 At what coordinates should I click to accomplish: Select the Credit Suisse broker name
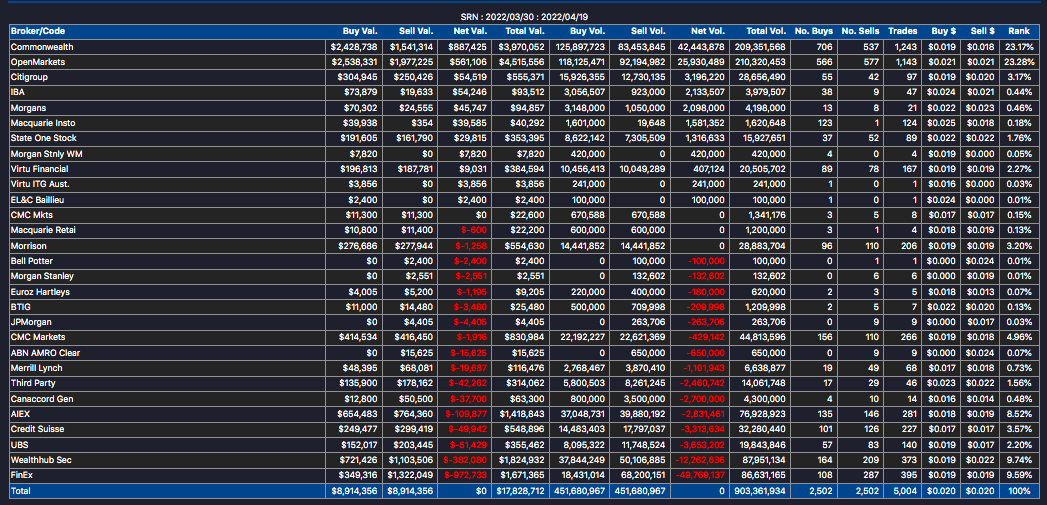tap(37, 429)
